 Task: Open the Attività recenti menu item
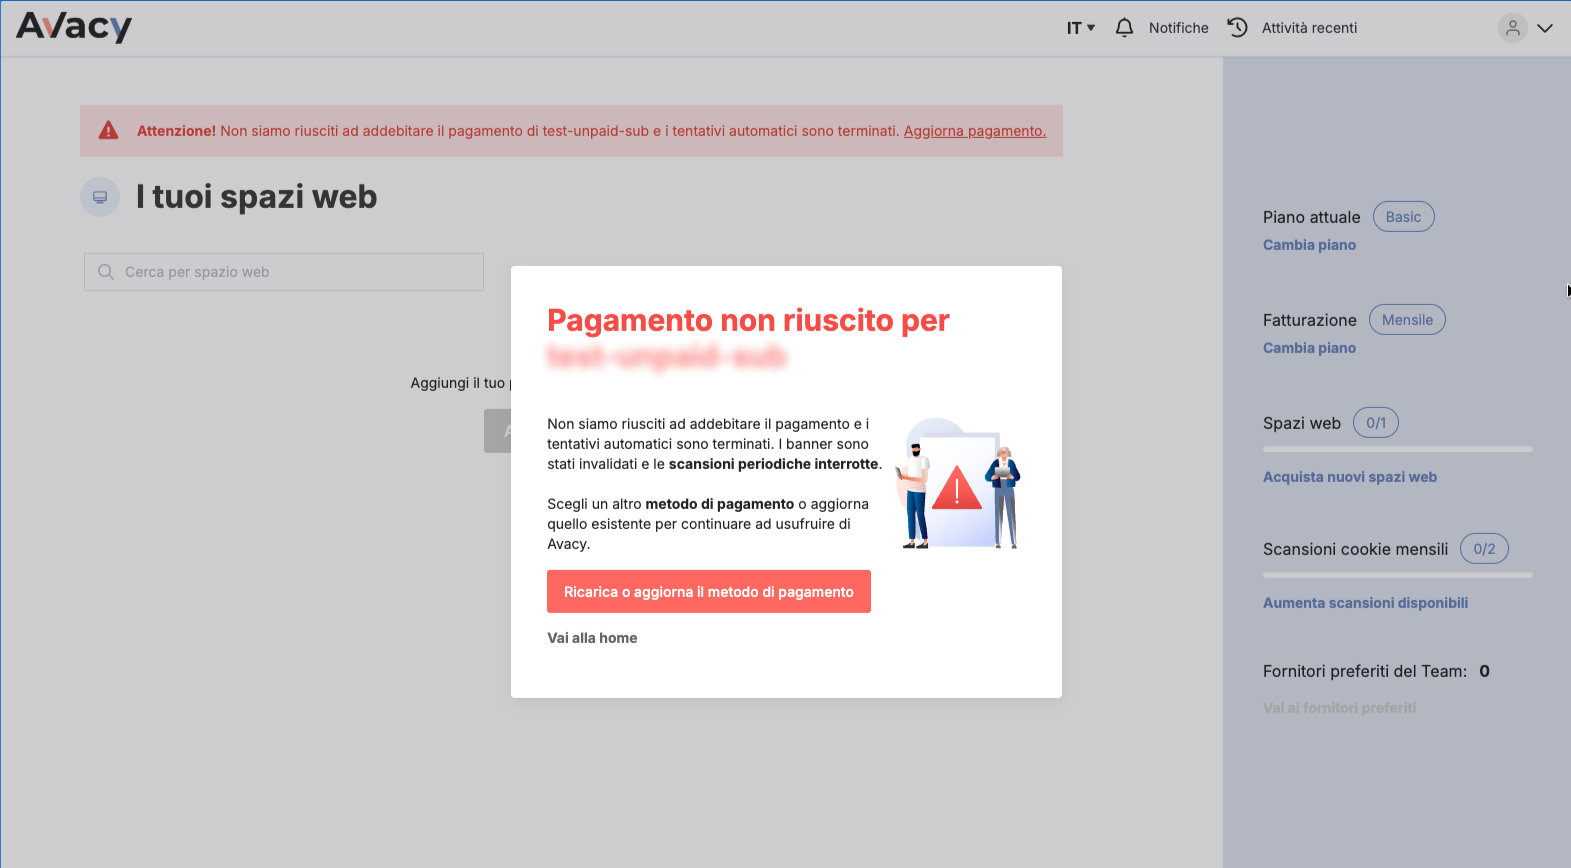pyautogui.click(x=1309, y=28)
